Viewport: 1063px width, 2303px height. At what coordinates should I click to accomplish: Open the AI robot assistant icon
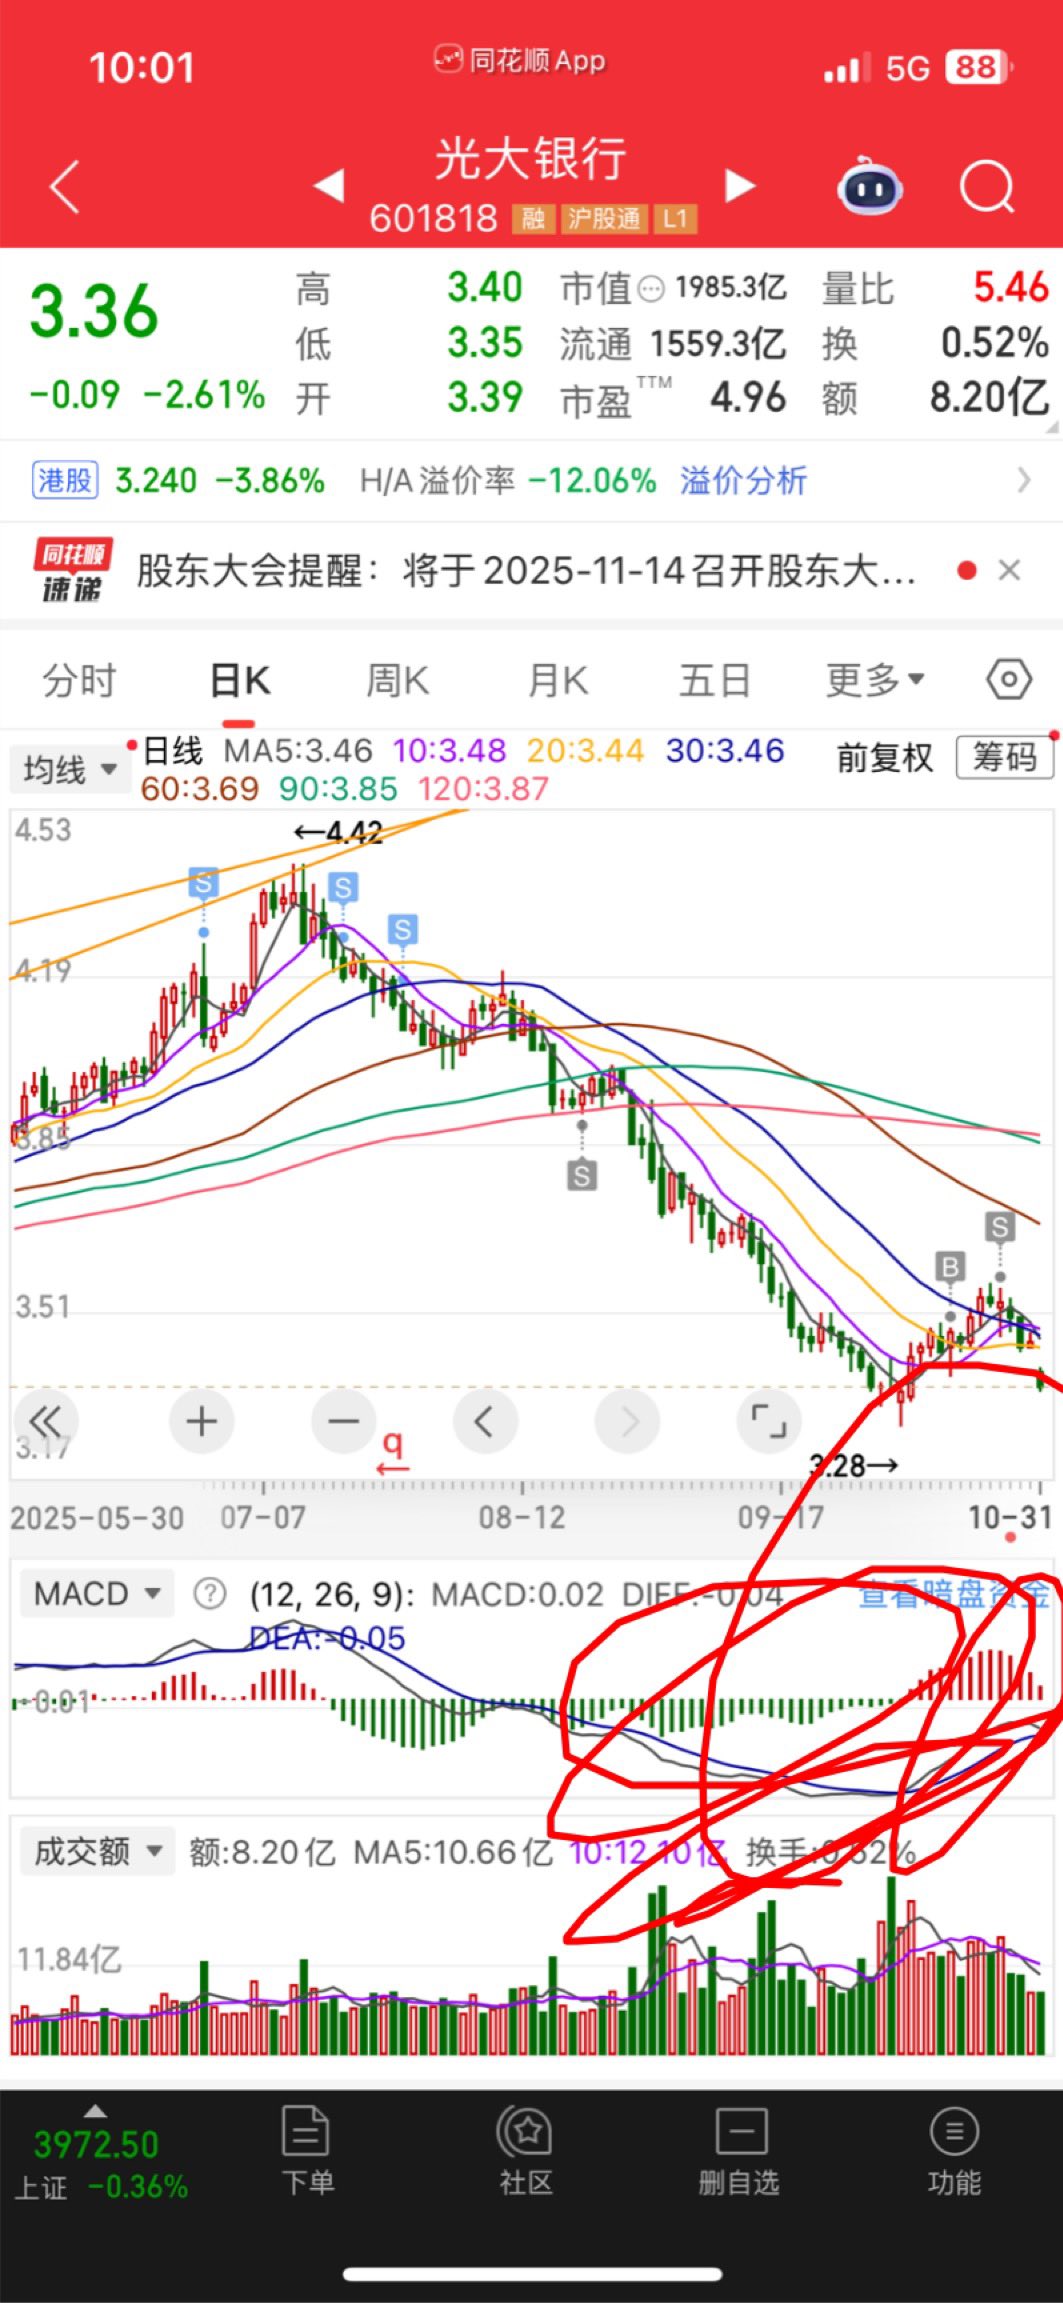(869, 186)
